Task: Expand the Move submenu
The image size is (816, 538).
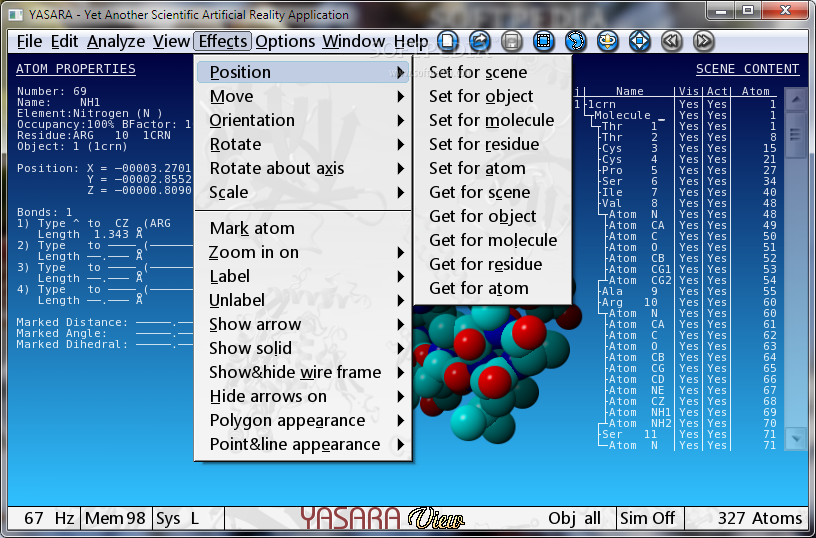Action: (303, 96)
